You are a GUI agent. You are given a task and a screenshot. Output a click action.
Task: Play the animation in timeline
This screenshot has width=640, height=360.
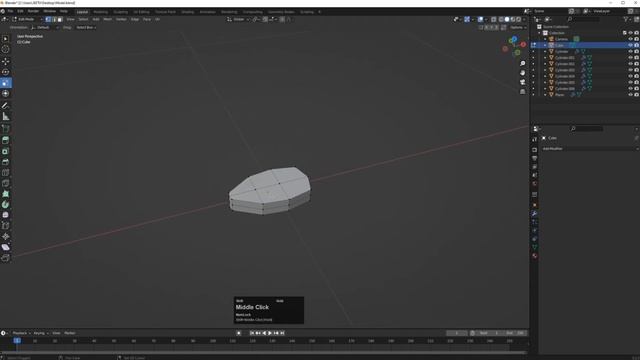point(270,333)
